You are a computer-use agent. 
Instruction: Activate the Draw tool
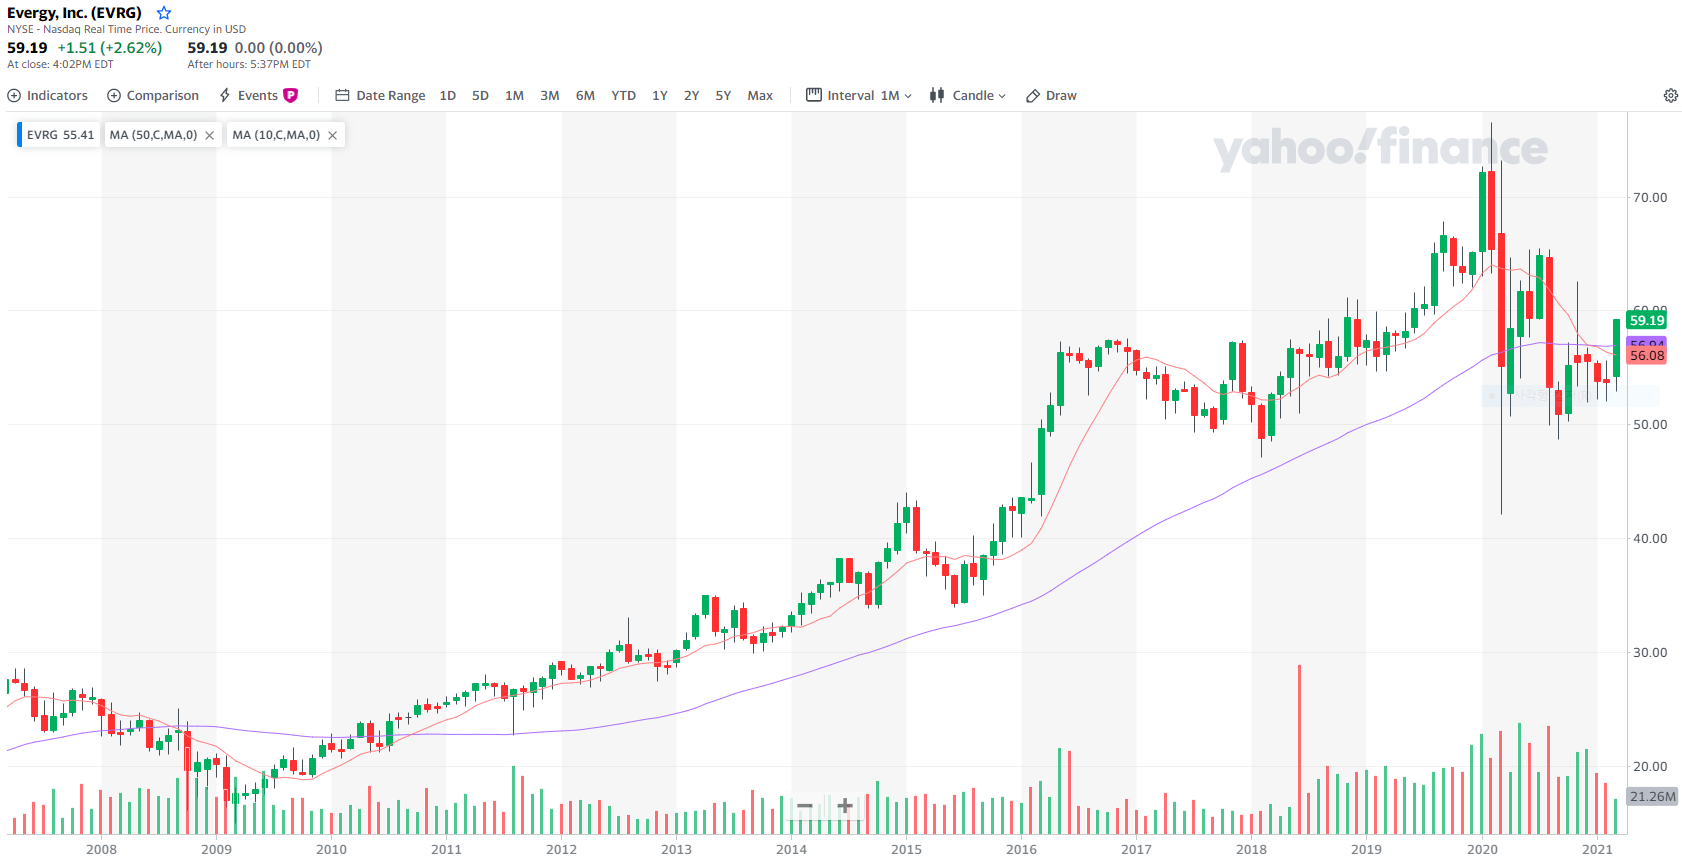coord(1051,96)
